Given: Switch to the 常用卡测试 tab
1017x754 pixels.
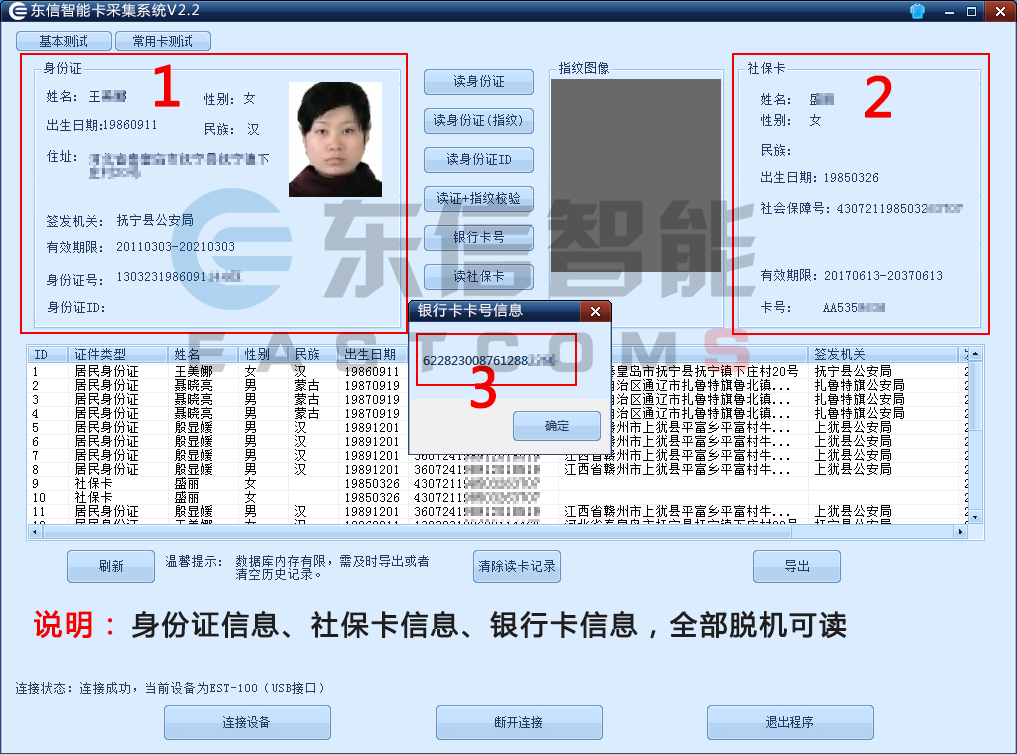Looking at the screenshot, I should 163,41.
